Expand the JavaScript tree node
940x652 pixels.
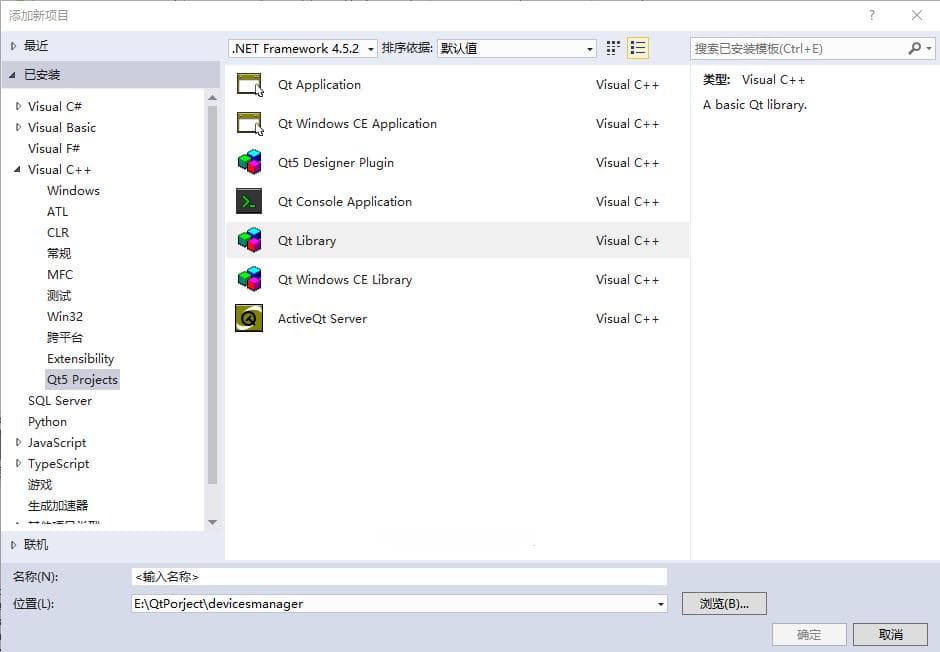coord(18,442)
